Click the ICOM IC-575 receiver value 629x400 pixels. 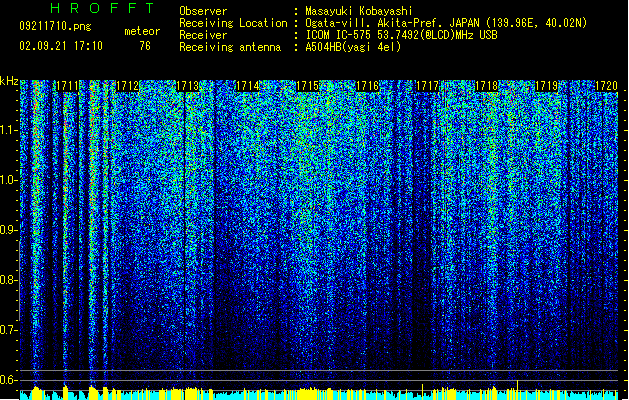point(401,35)
